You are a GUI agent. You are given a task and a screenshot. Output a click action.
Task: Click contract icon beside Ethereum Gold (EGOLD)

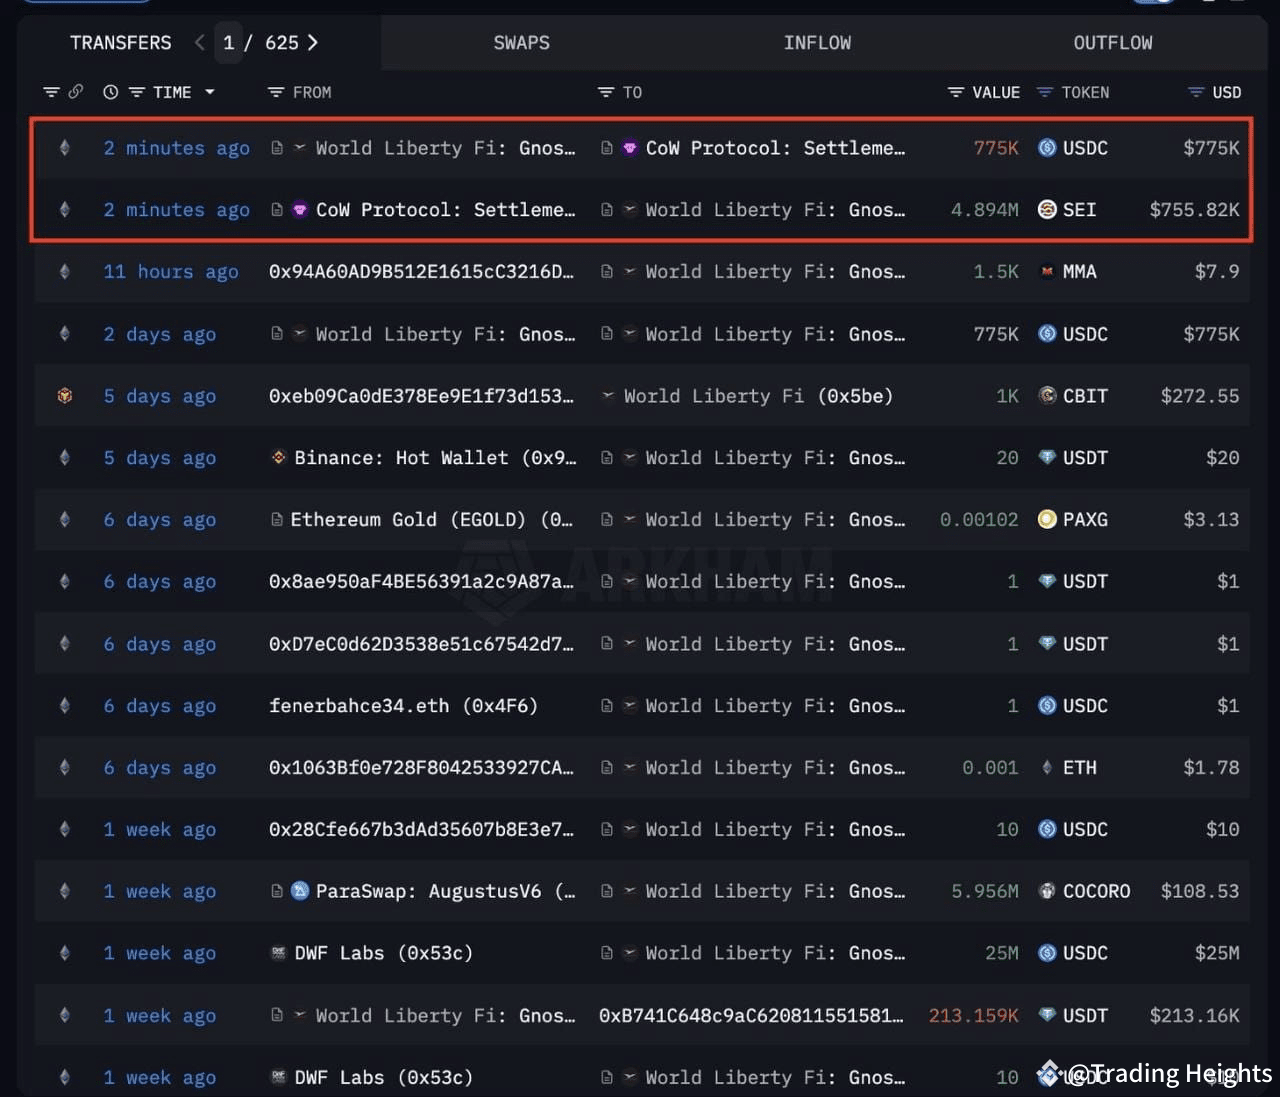point(277,520)
